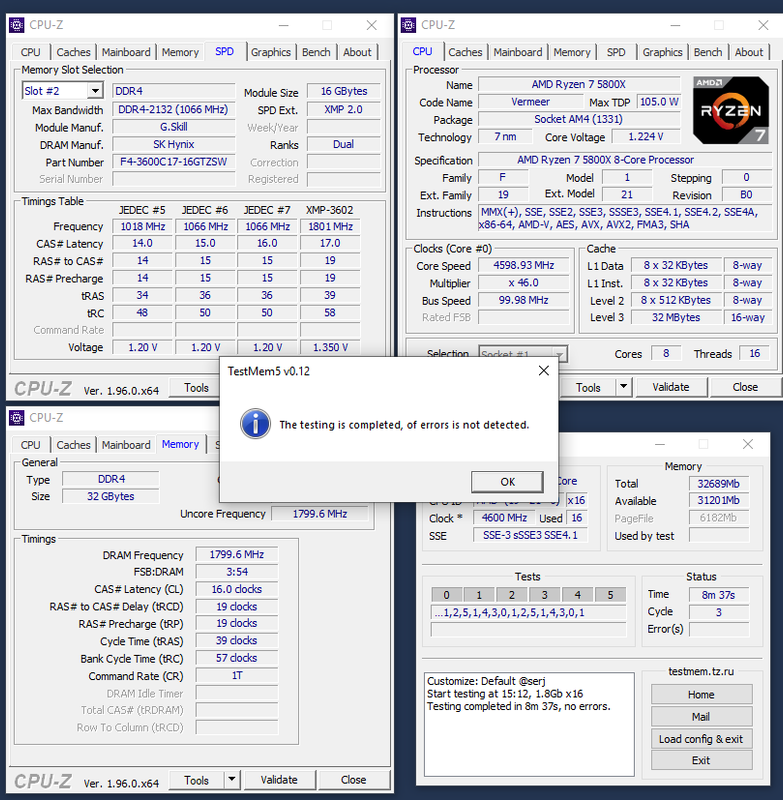
Task: Open SPD tab in the processor CPU-Z window
Action: (x=616, y=52)
